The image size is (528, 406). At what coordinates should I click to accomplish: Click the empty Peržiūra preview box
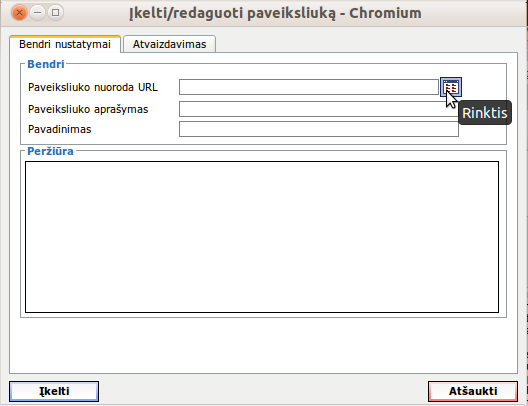[262, 237]
